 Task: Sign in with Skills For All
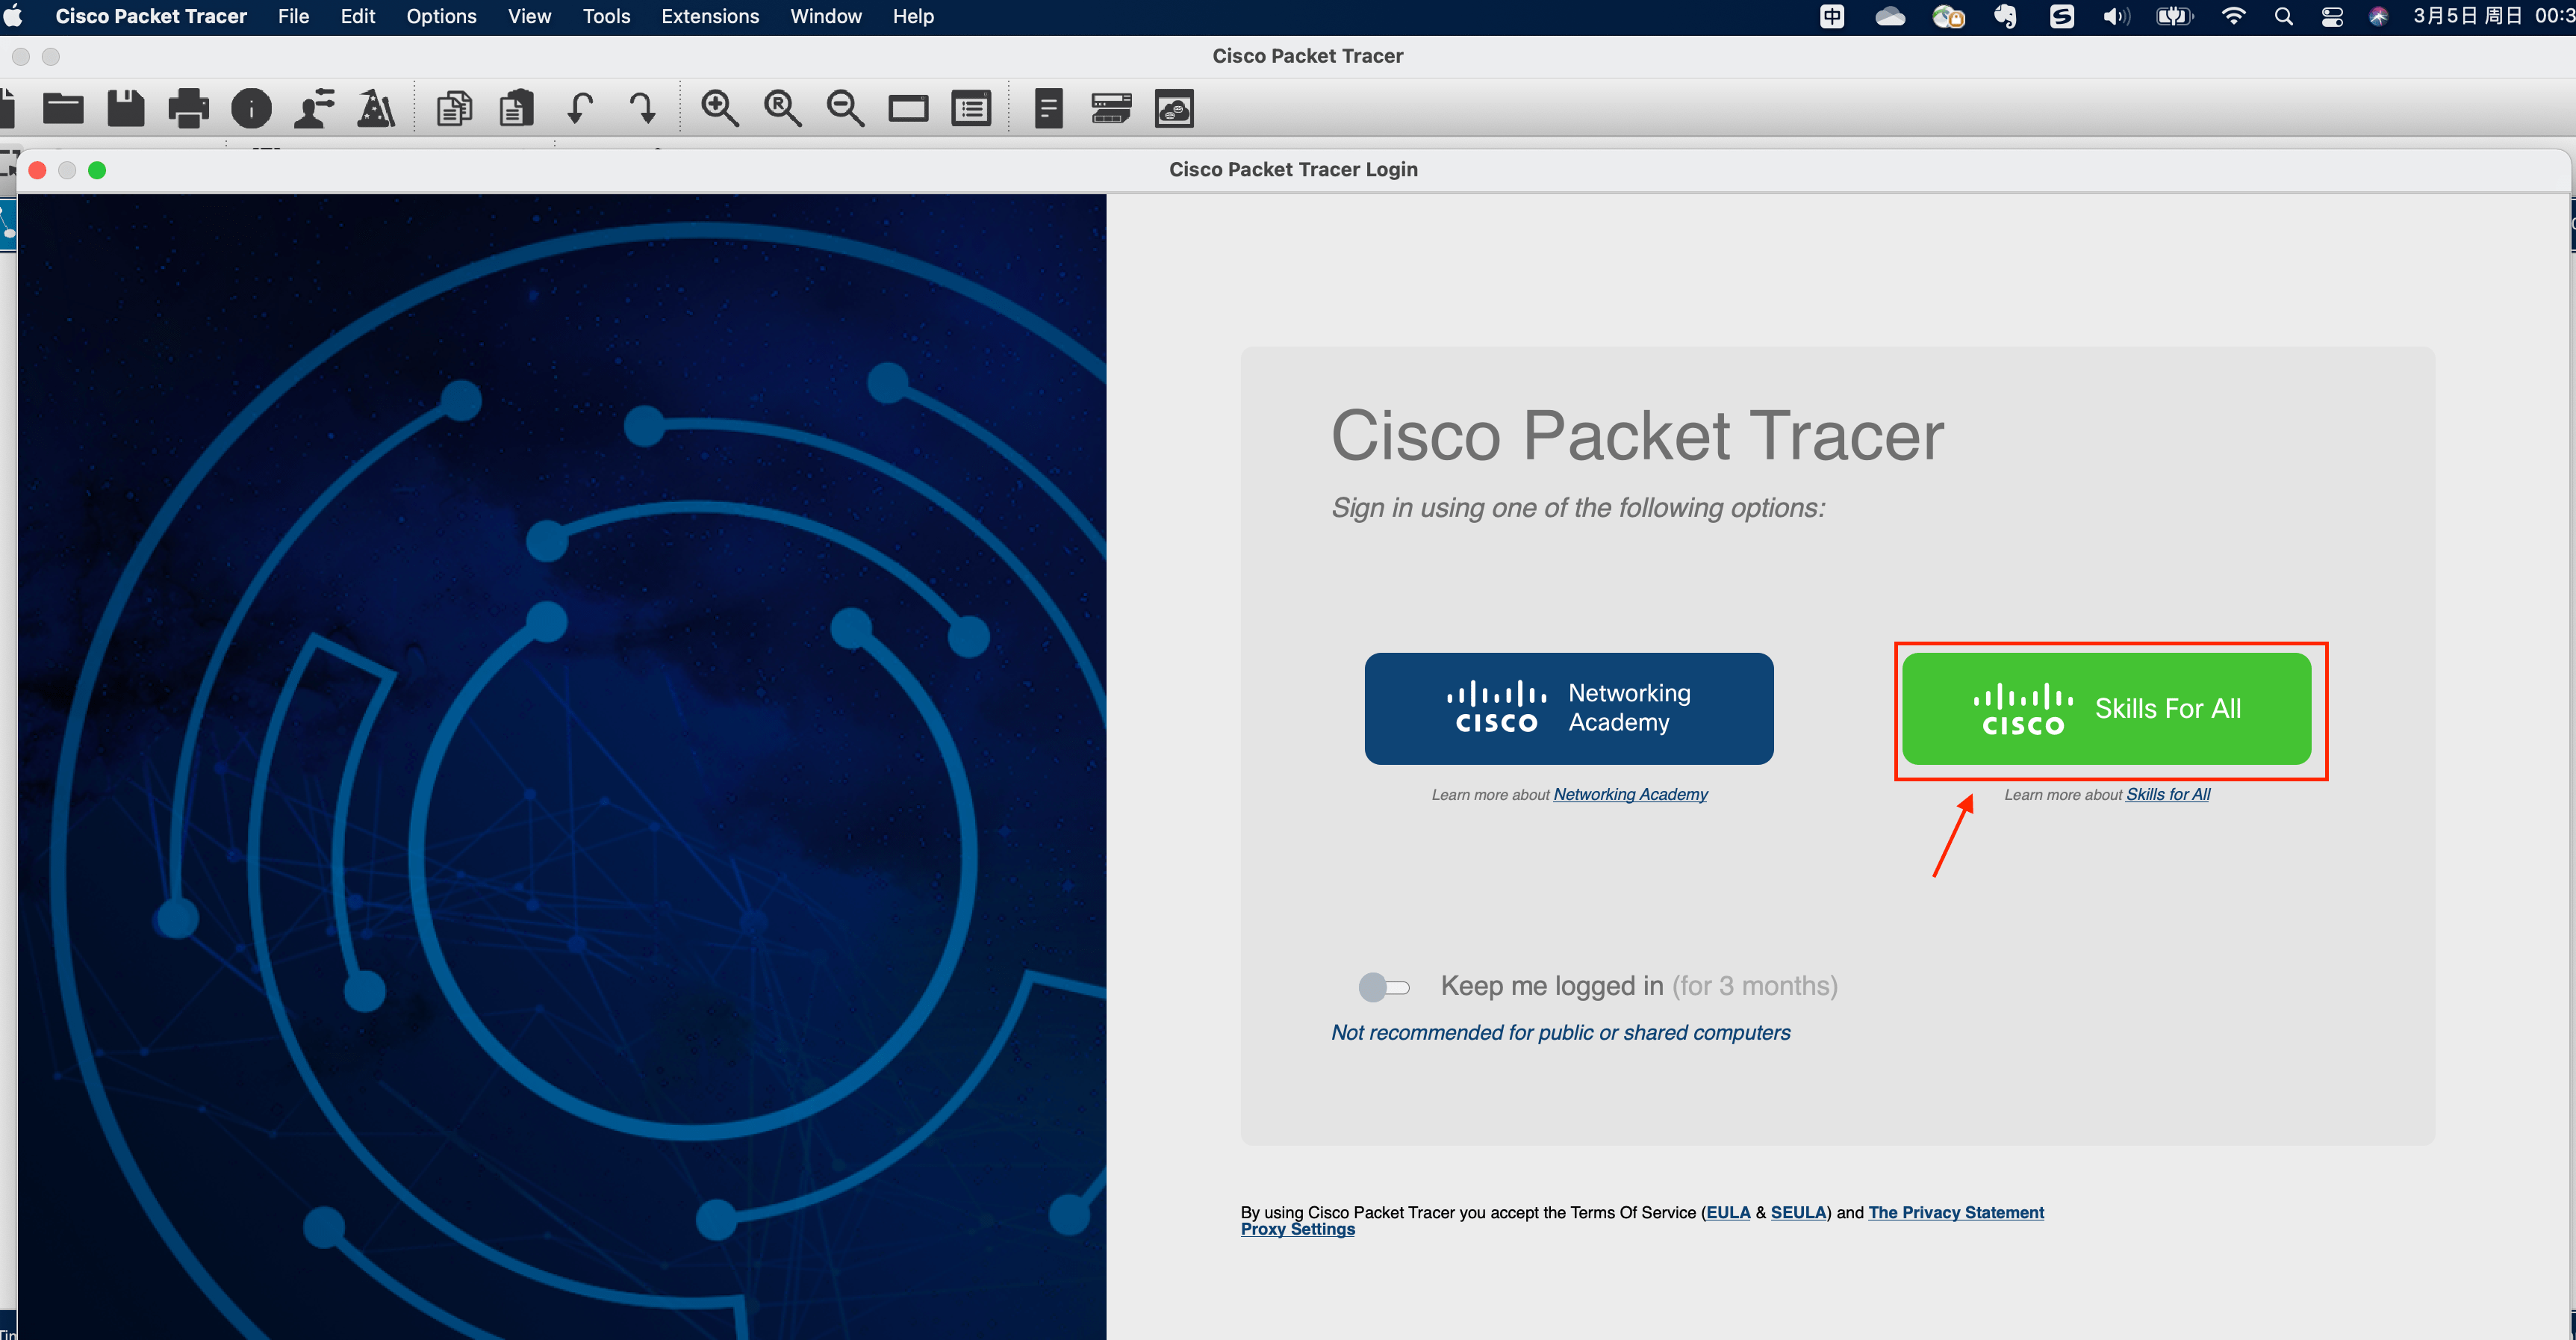pyautogui.click(x=2108, y=708)
